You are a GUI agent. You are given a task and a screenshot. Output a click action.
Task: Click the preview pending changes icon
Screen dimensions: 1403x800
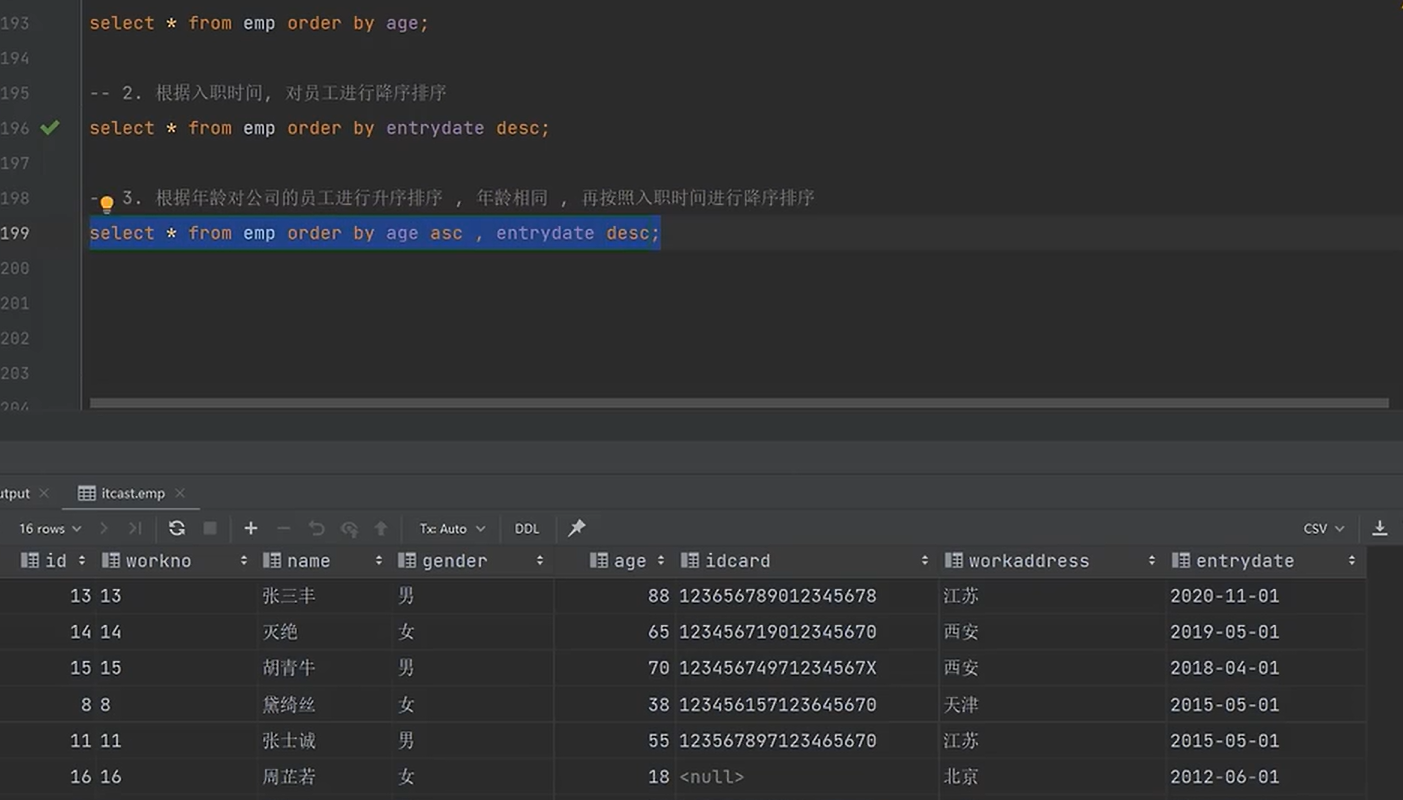point(349,528)
